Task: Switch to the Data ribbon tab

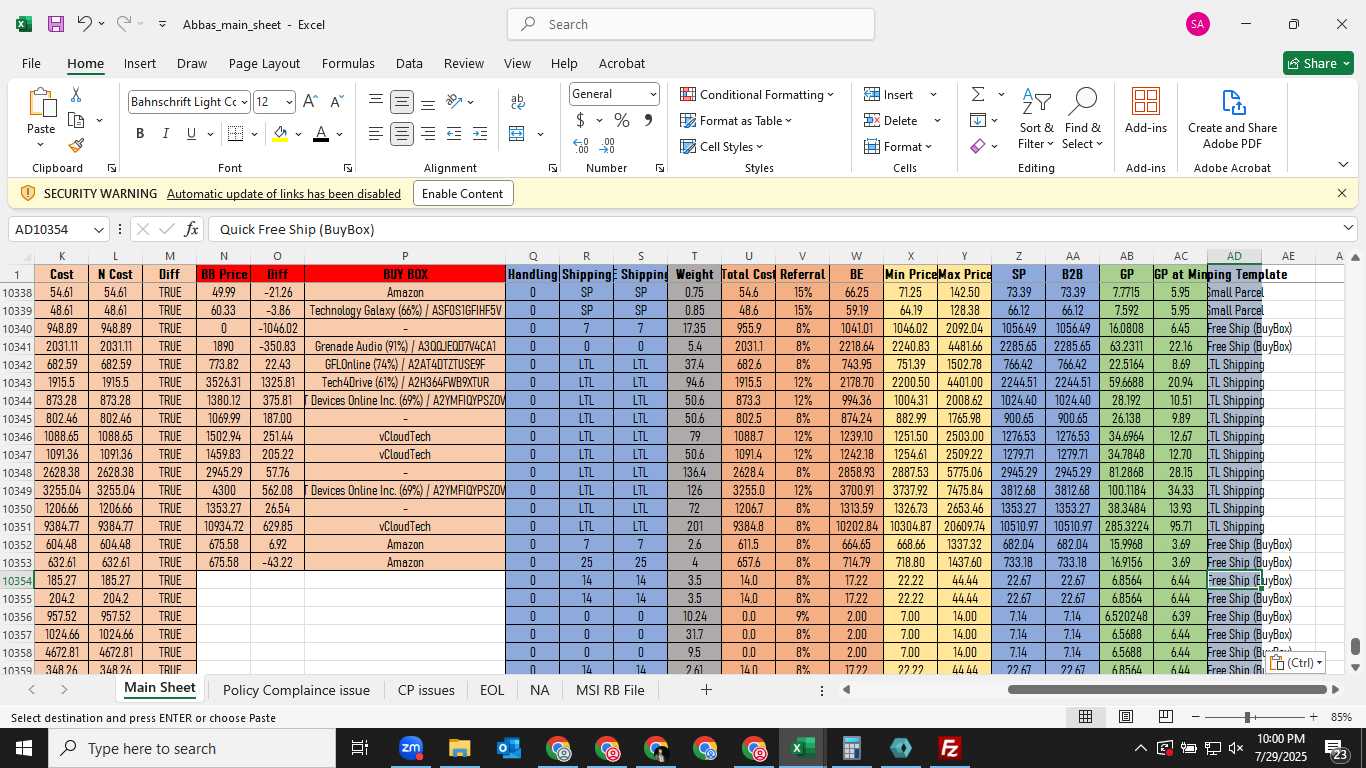Action: pyautogui.click(x=409, y=63)
